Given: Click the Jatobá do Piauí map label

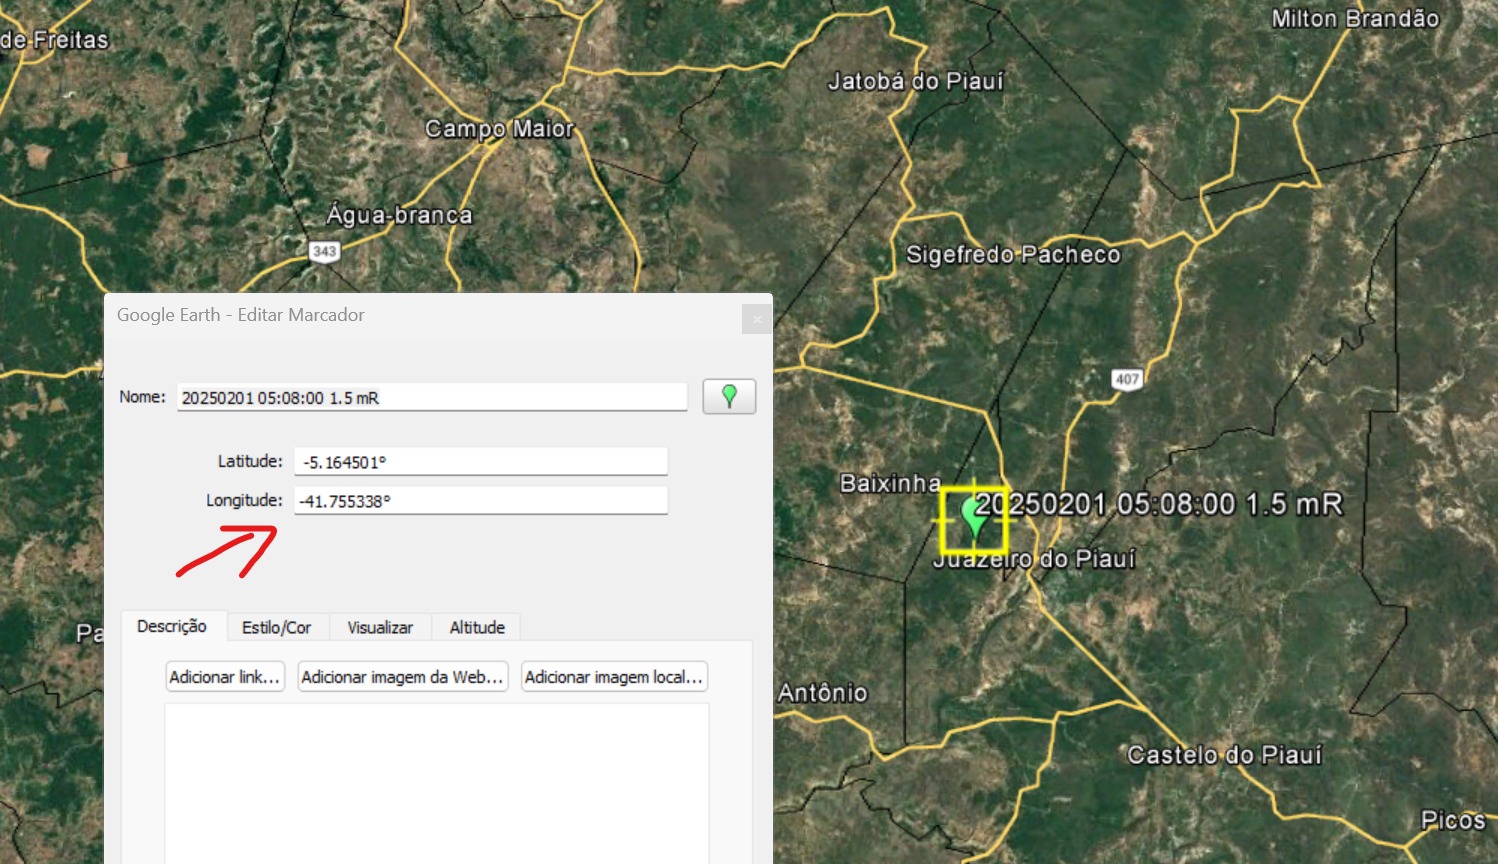Looking at the screenshot, I should pos(915,81).
